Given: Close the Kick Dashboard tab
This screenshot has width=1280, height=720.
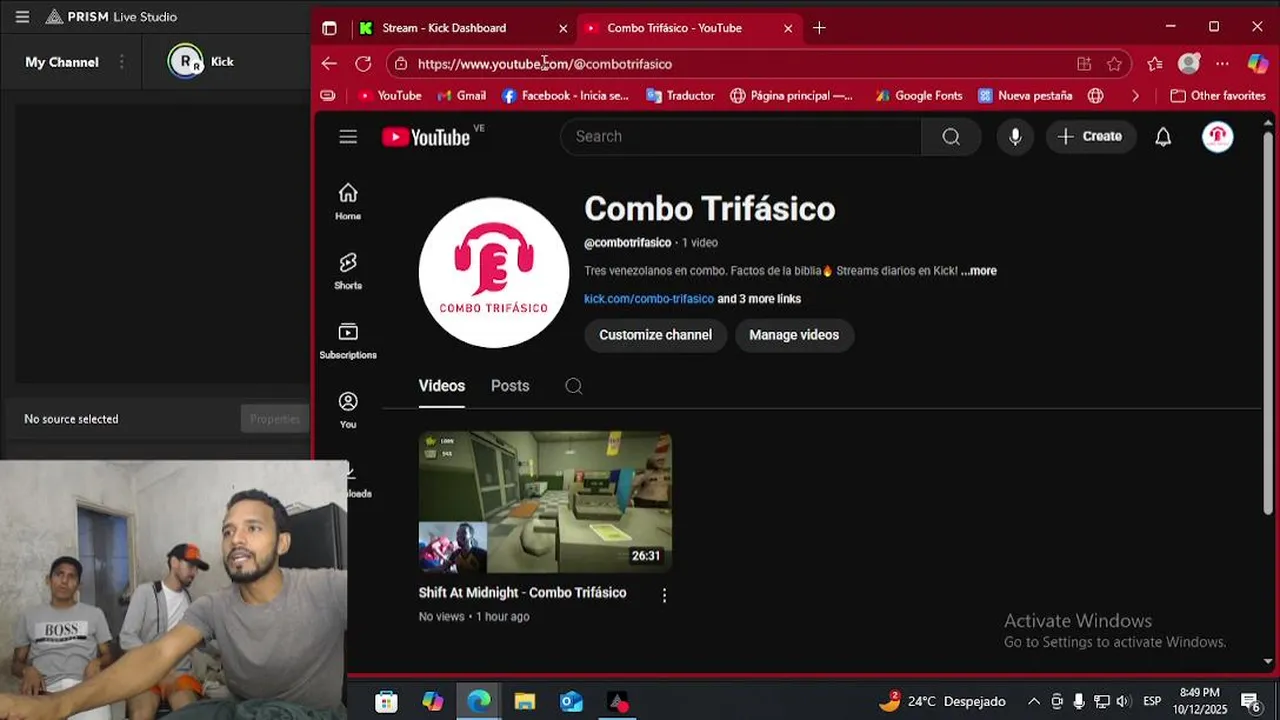Looking at the screenshot, I should [563, 28].
